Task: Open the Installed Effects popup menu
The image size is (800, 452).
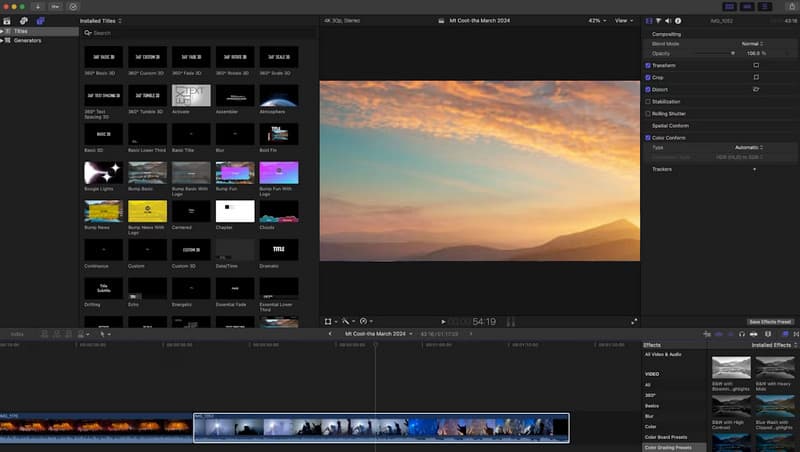Action: (x=774, y=345)
